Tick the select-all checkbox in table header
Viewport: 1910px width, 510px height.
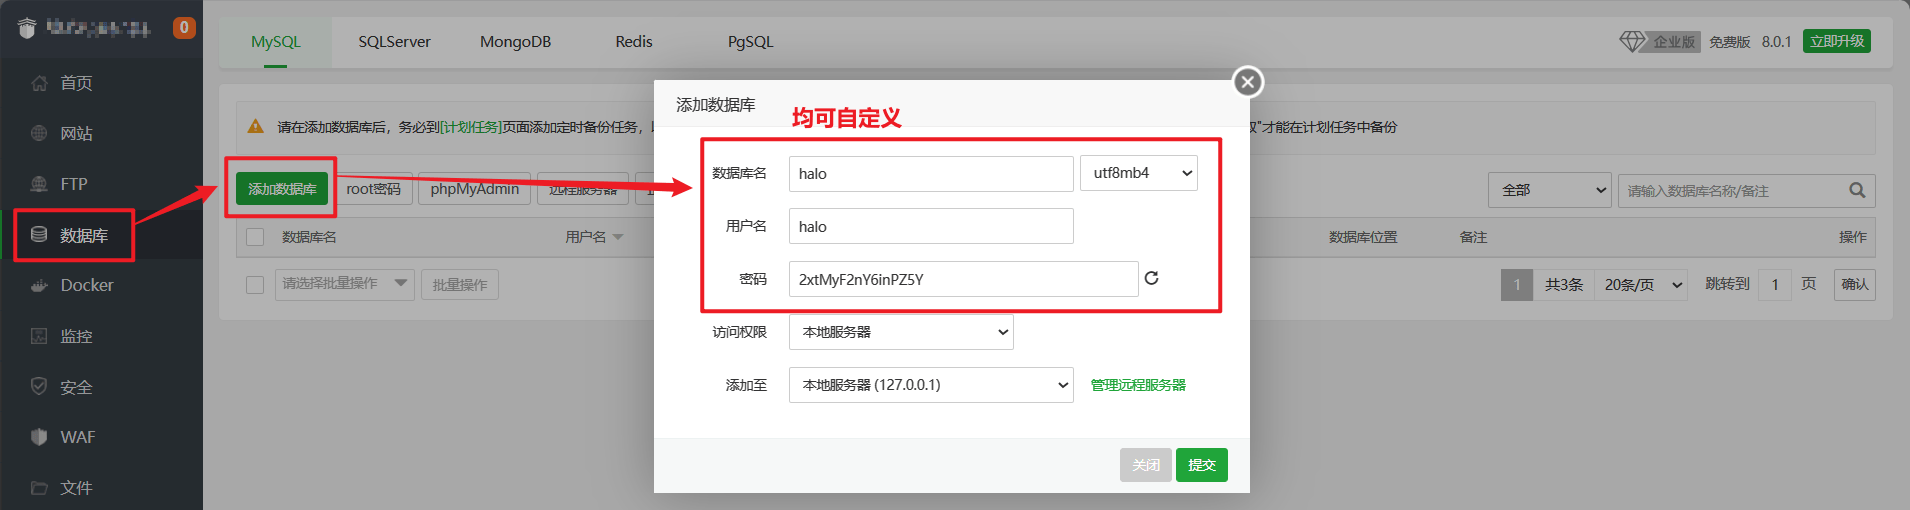coord(255,237)
